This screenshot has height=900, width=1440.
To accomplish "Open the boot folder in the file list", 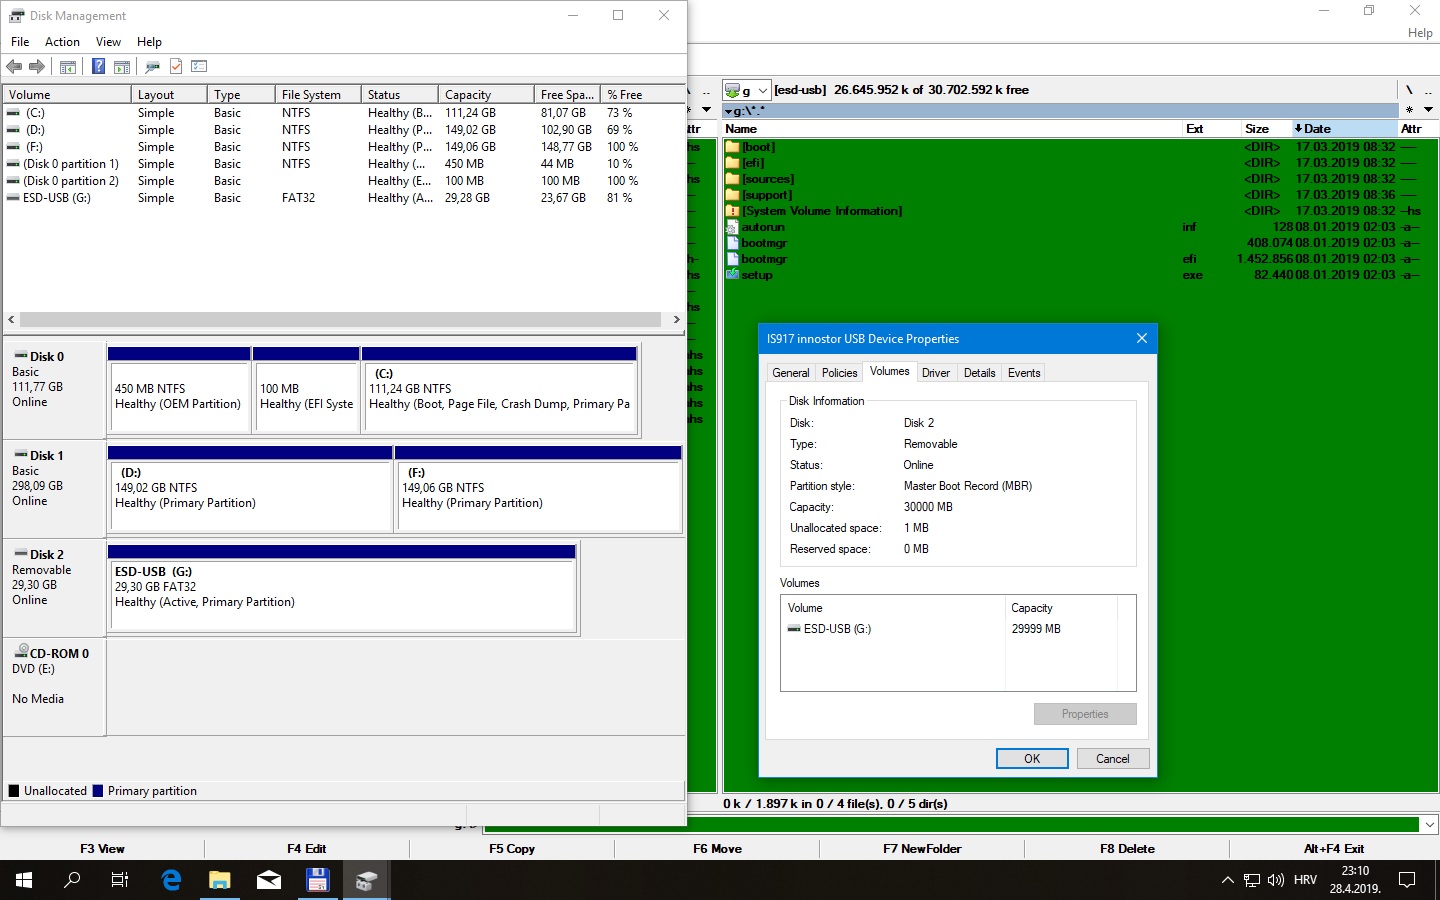I will [x=758, y=147].
